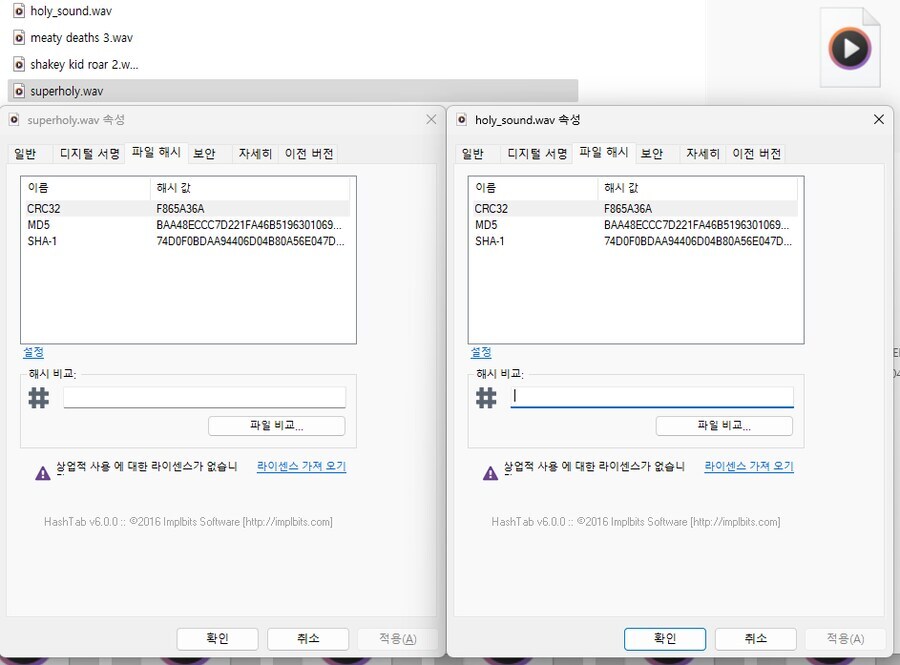Open 라이센스 가져 오기 link in superholy.wav window

point(301,466)
